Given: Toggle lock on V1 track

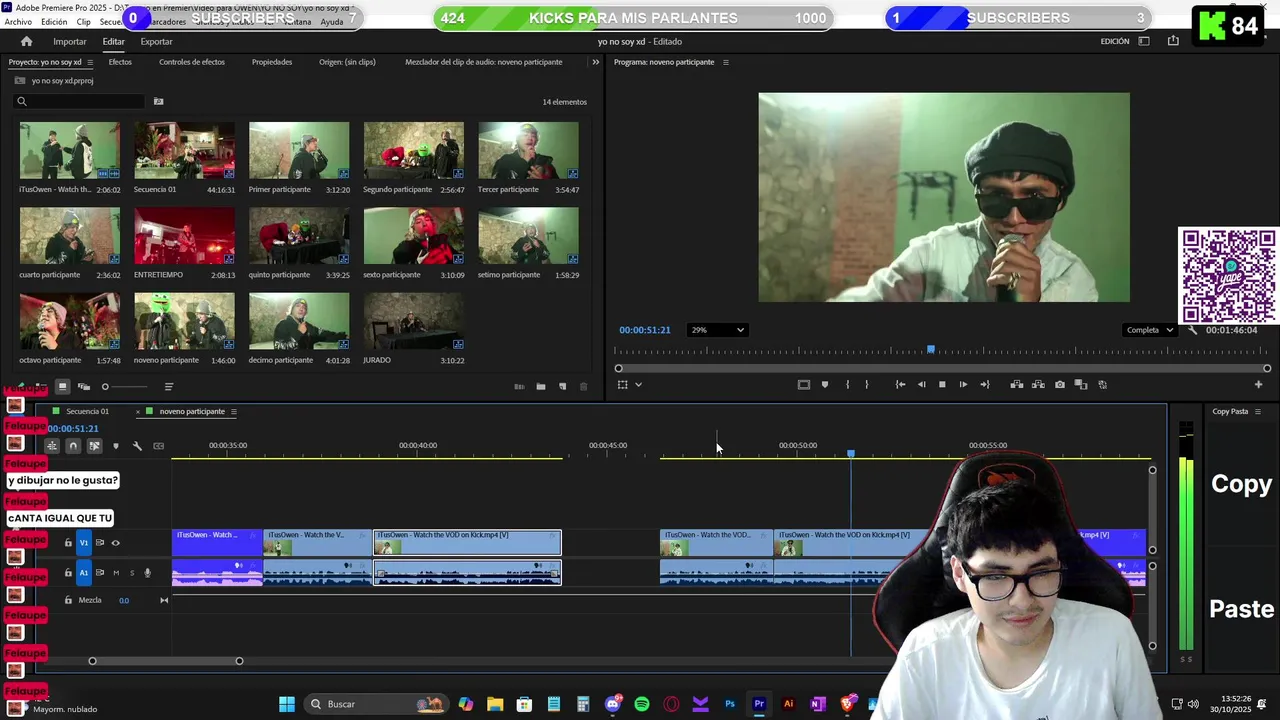Looking at the screenshot, I should tap(68, 543).
